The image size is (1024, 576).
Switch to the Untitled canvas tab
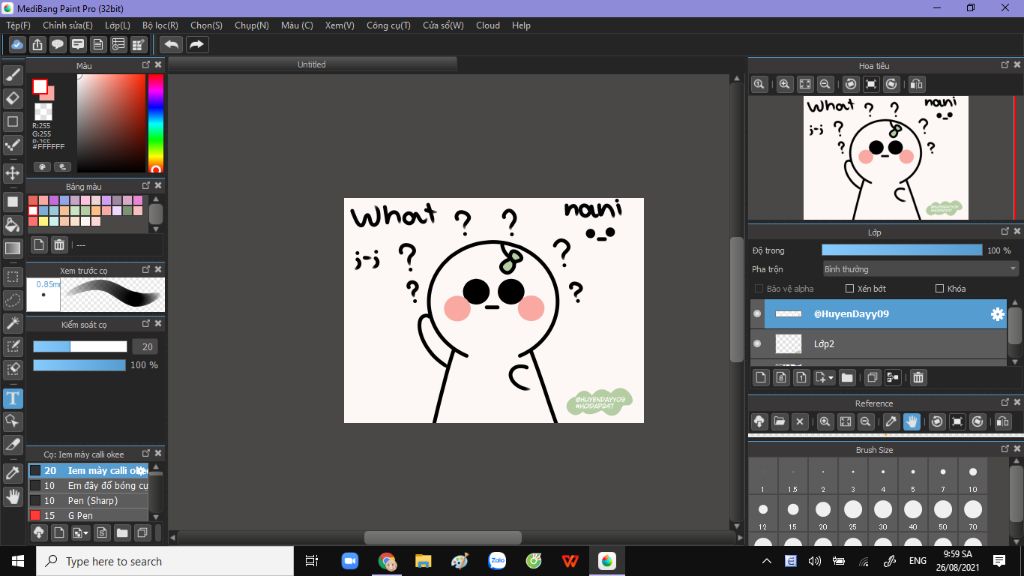pos(312,65)
